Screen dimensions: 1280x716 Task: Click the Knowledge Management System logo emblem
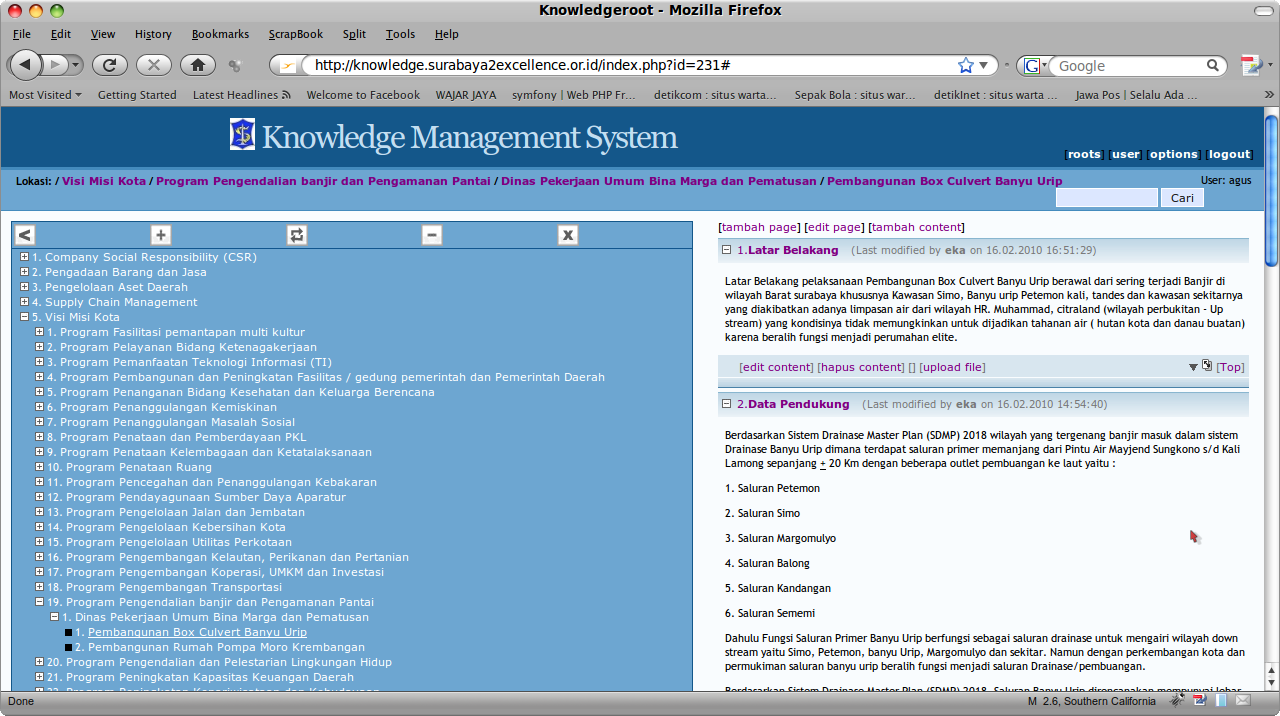(x=242, y=134)
